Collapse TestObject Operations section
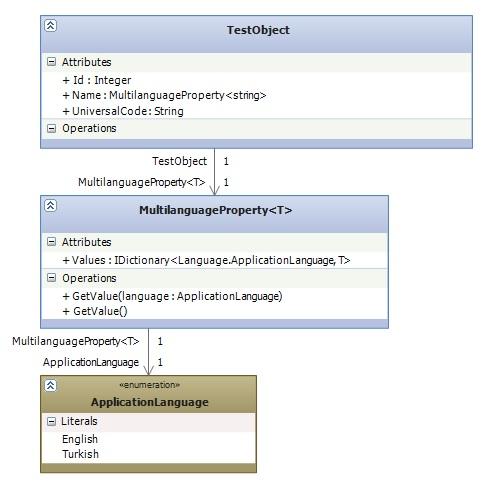This screenshot has height=485, width=492. pos(51,128)
